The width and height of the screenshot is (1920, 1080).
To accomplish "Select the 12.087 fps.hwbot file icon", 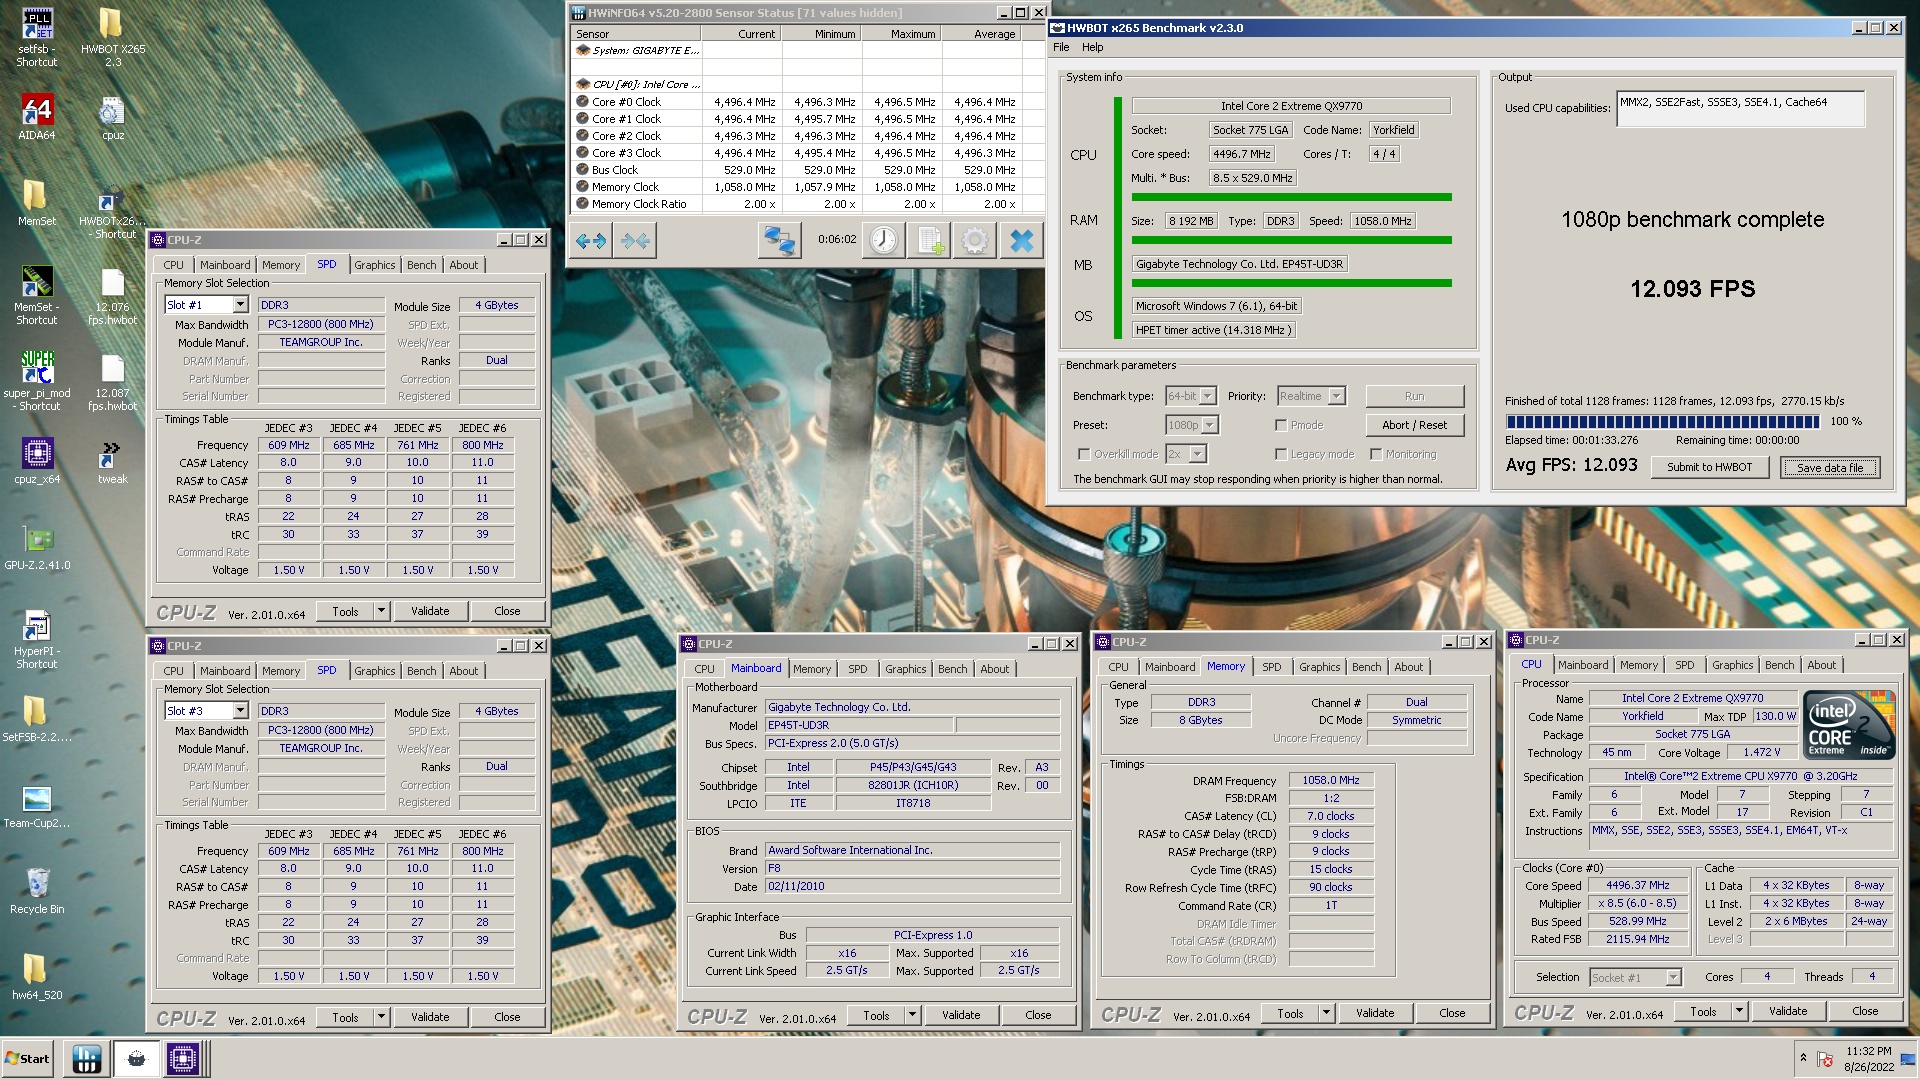I will point(113,381).
